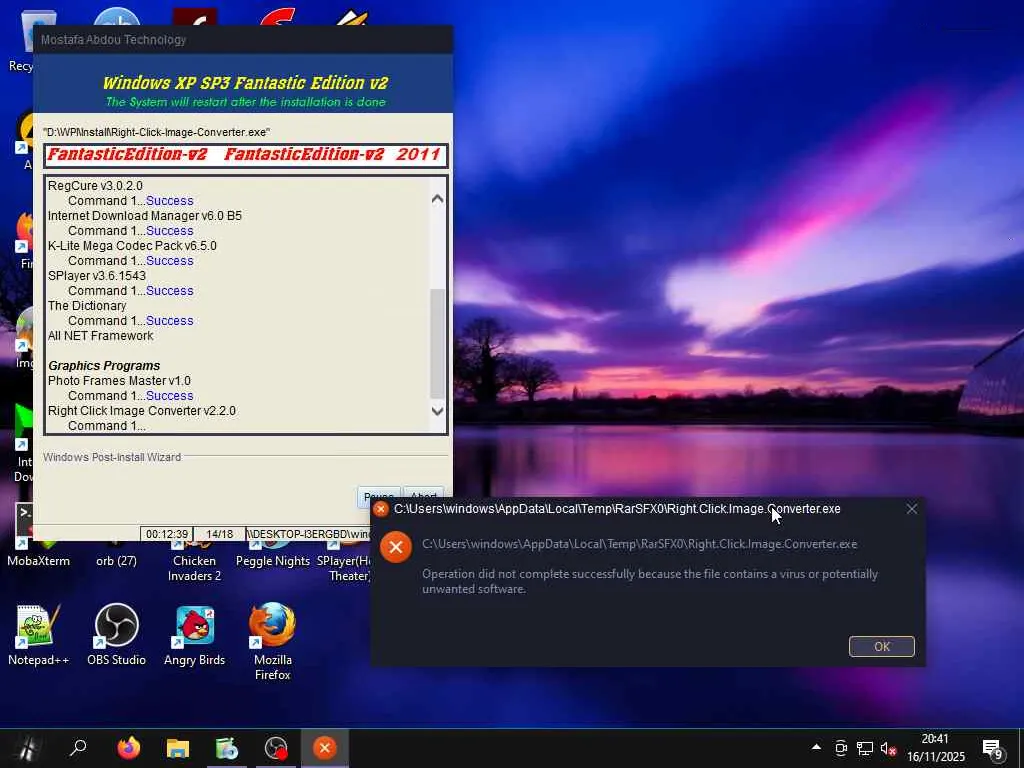Launch Mozilla Firefox desktop shortcut
The width and height of the screenshot is (1024, 768).
(x=272, y=641)
